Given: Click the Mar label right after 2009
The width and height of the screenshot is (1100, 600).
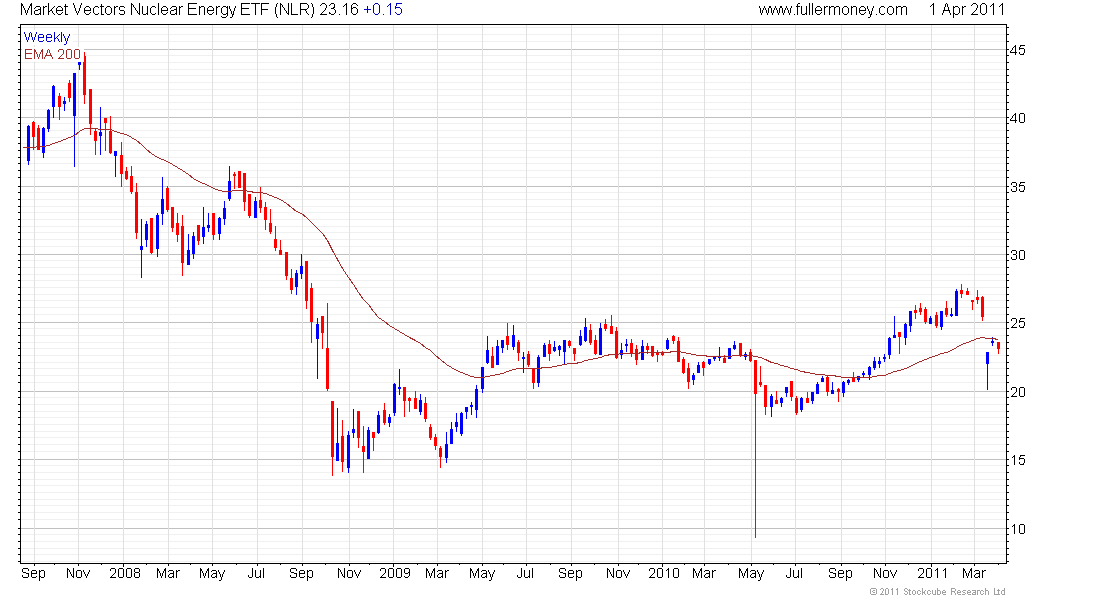Looking at the screenshot, I should [436, 573].
